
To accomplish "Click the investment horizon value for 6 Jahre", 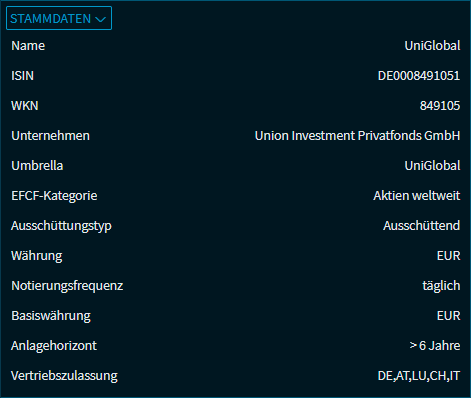I will [x=435, y=346].
